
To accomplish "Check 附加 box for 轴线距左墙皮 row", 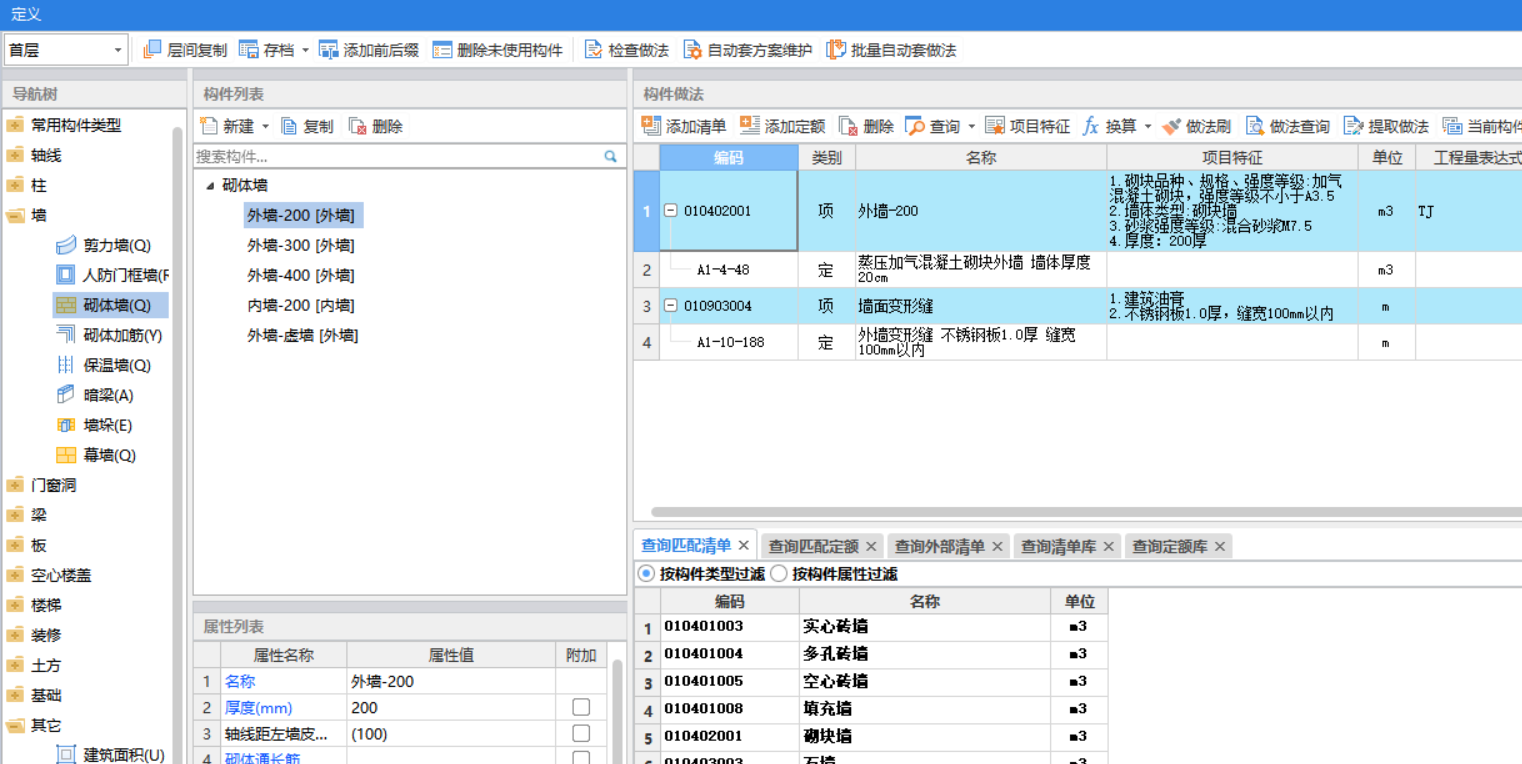I will click(x=581, y=734).
